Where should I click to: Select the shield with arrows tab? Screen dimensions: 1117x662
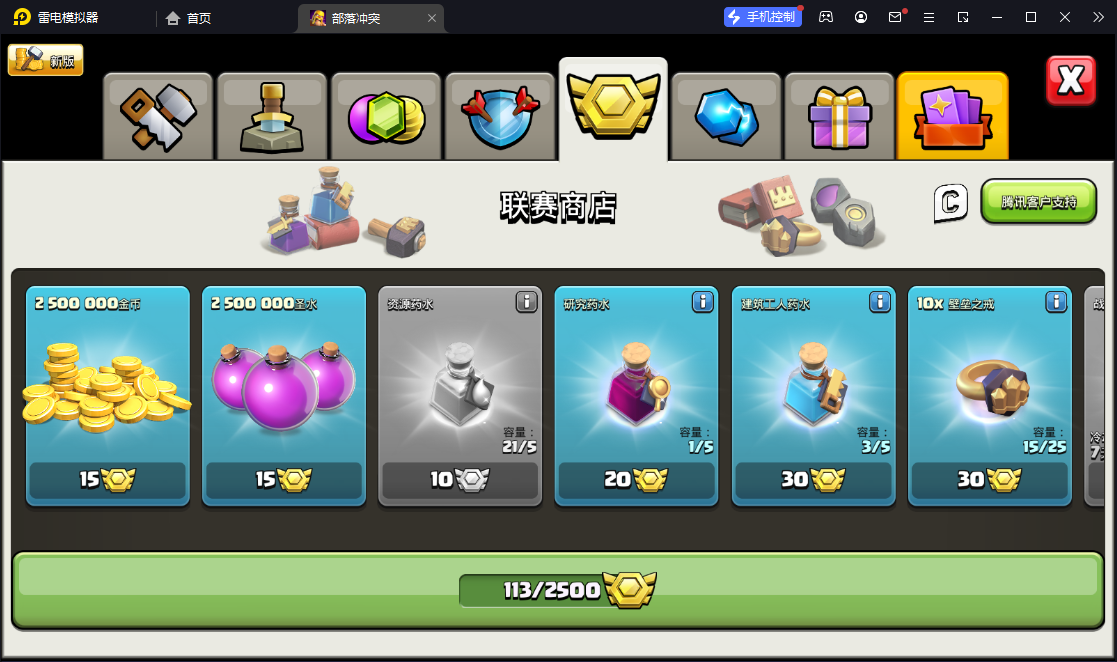tap(500, 116)
